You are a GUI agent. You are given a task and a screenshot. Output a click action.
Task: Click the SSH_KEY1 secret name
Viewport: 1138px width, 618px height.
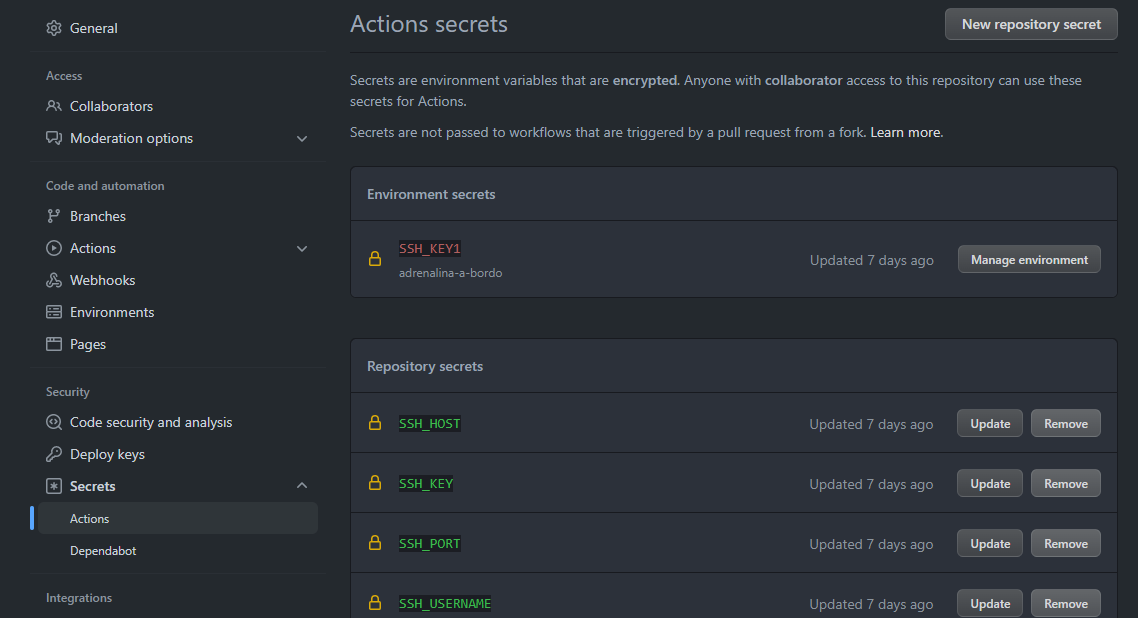click(430, 249)
